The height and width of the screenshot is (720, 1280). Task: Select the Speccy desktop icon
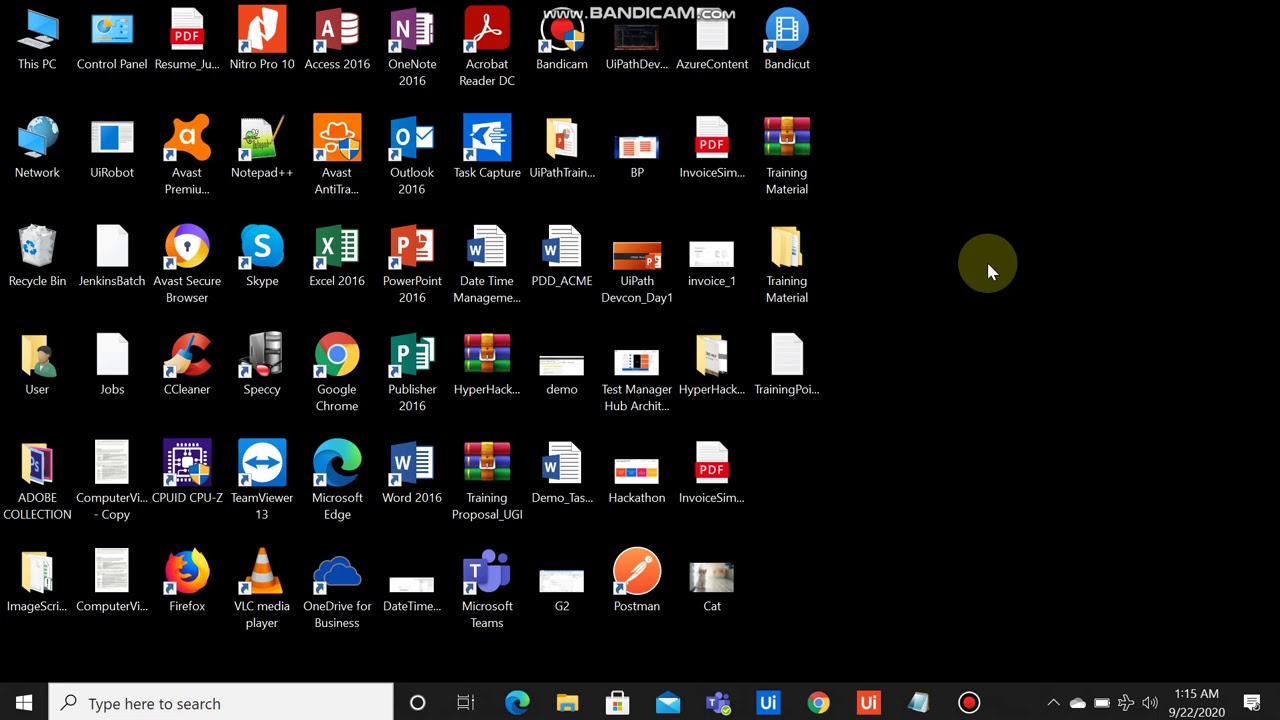pyautogui.click(x=262, y=365)
